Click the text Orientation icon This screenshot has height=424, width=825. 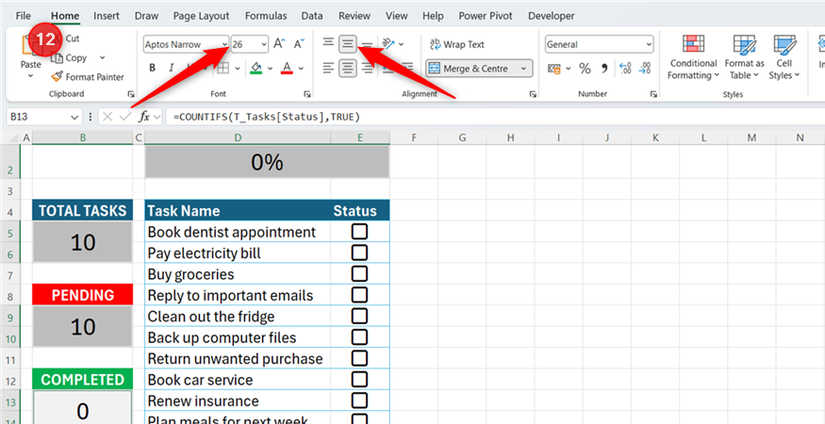click(388, 44)
